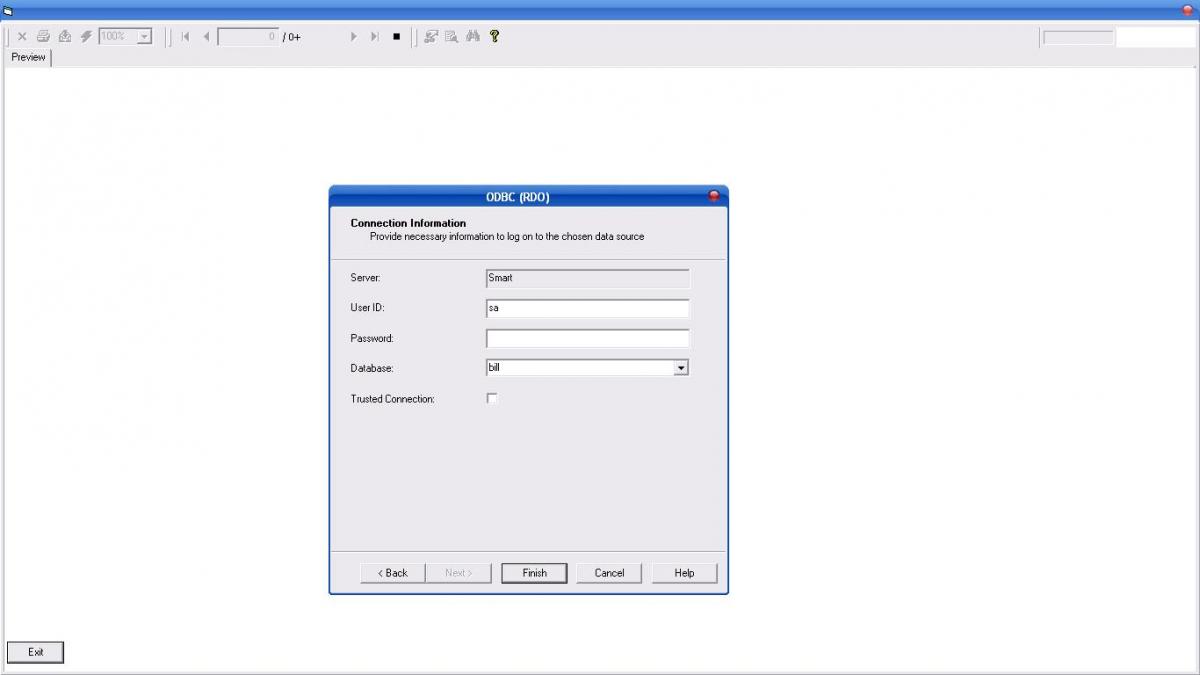This screenshot has width=1200, height=675.
Task: Open the binoculars find text tool
Action: 473,36
